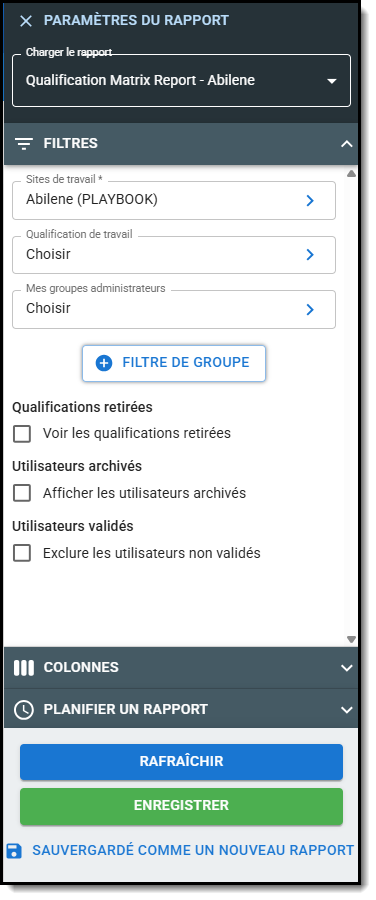Image resolution: width=376 pixels, height=900 pixels.
Task: Click the filter lines icon beside FILTRES
Action: (24, 143)
